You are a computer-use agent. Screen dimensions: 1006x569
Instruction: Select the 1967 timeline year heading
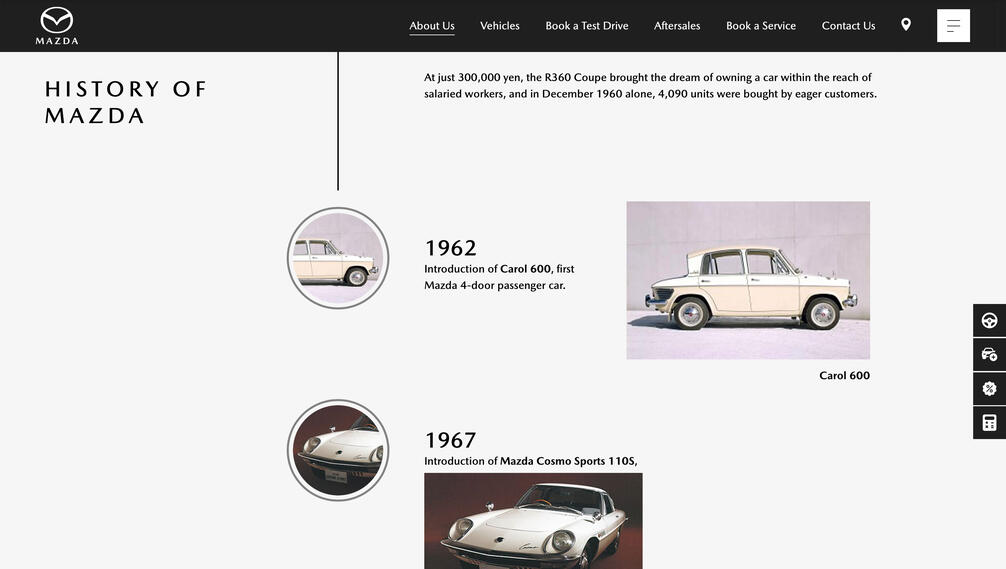click(450, 441)
